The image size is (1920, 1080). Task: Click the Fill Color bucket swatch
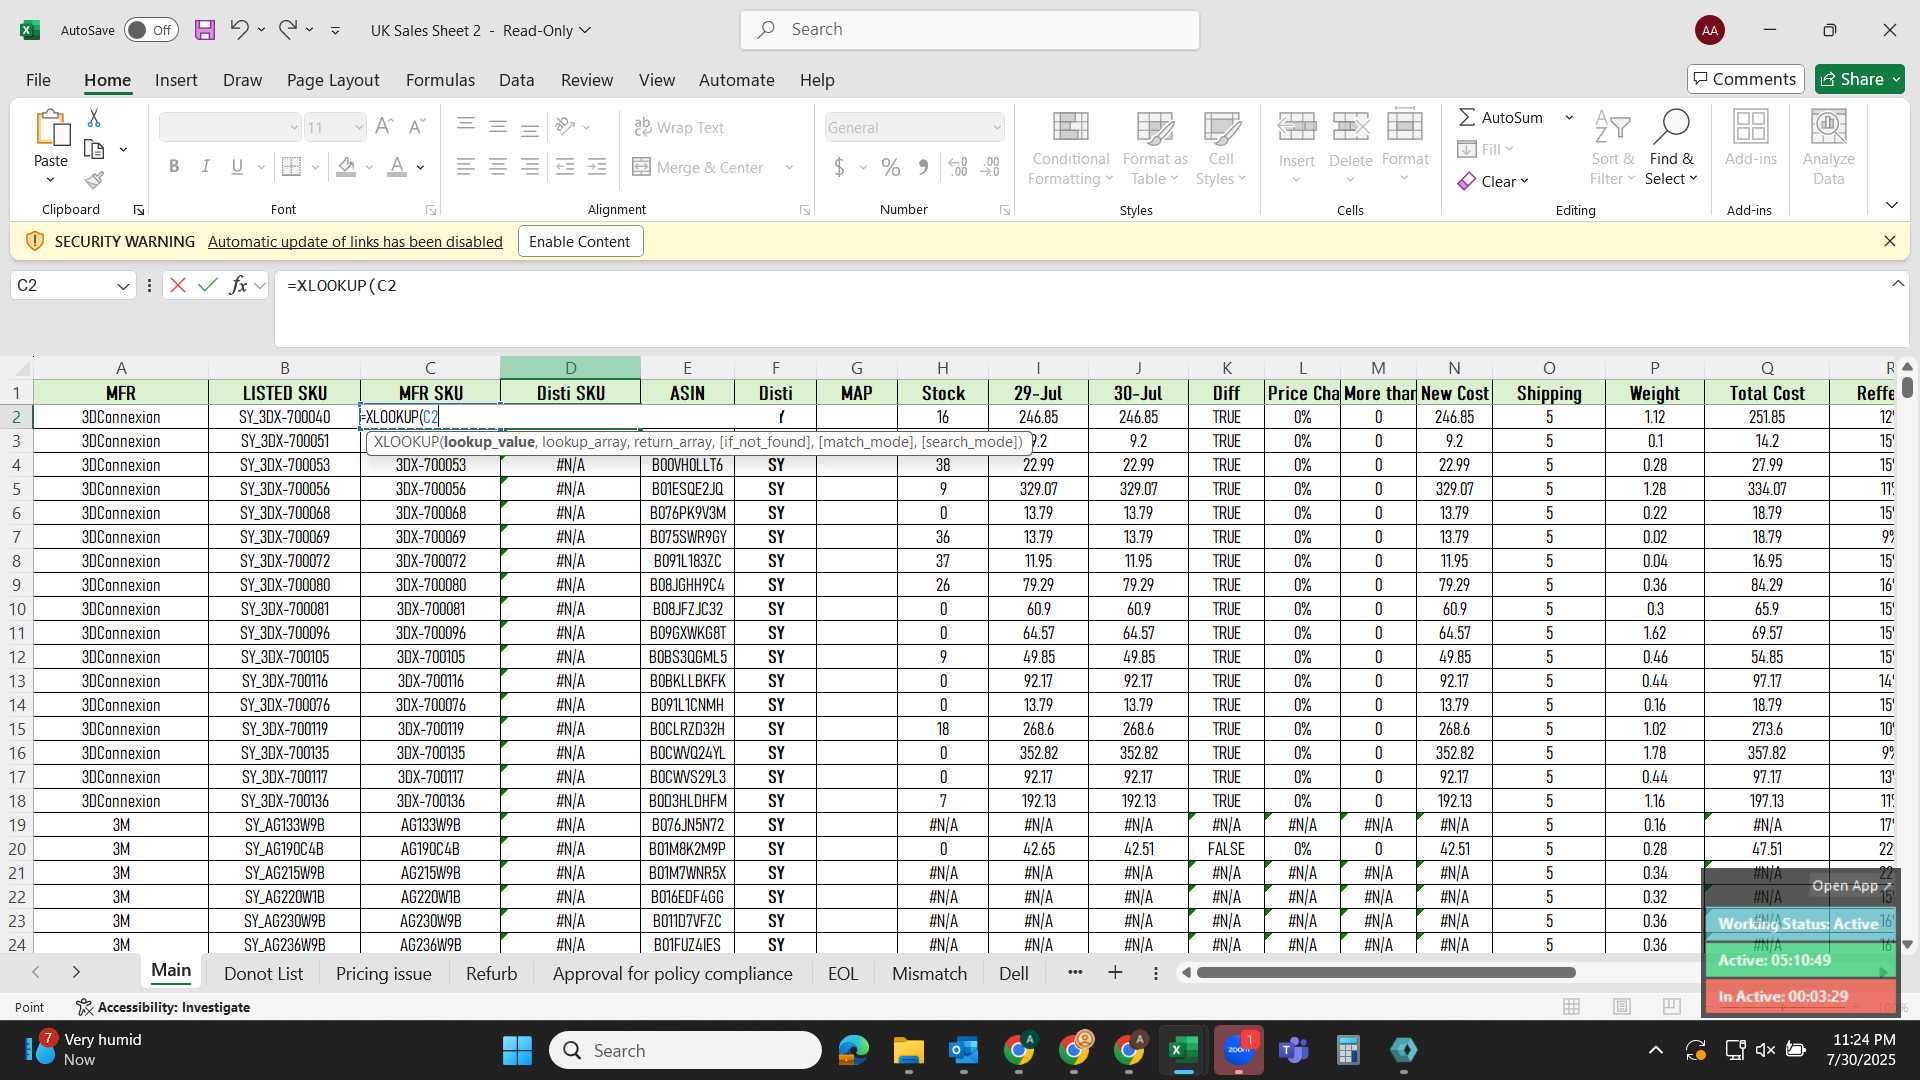point(346,167)
